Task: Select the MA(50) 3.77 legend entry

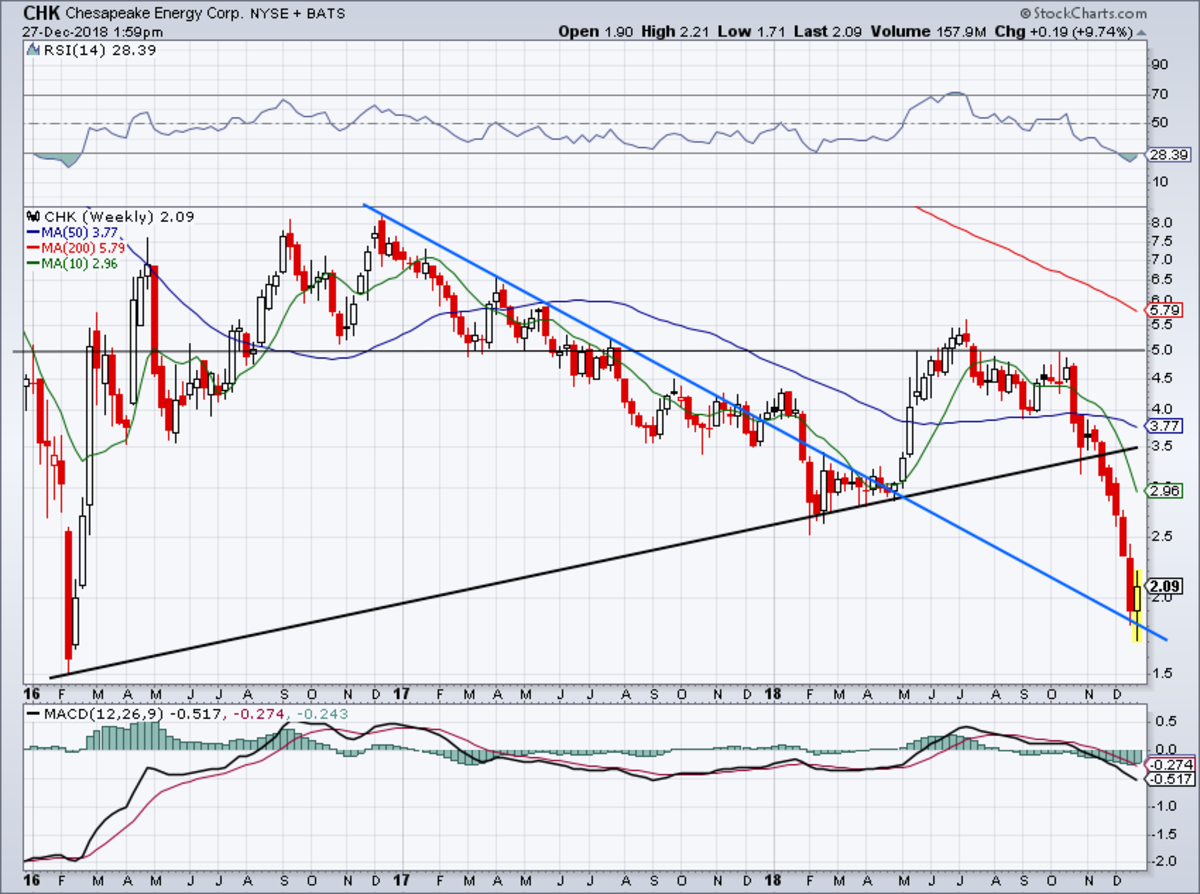Action: pyautogui.click(x=72, y=232)
